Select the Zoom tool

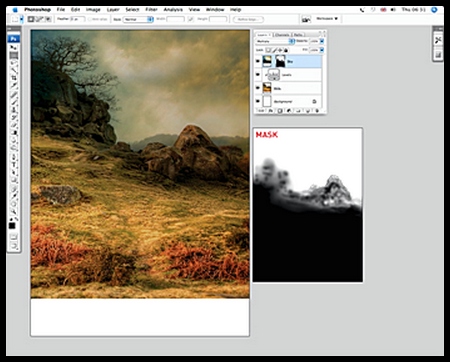point(14,211)
